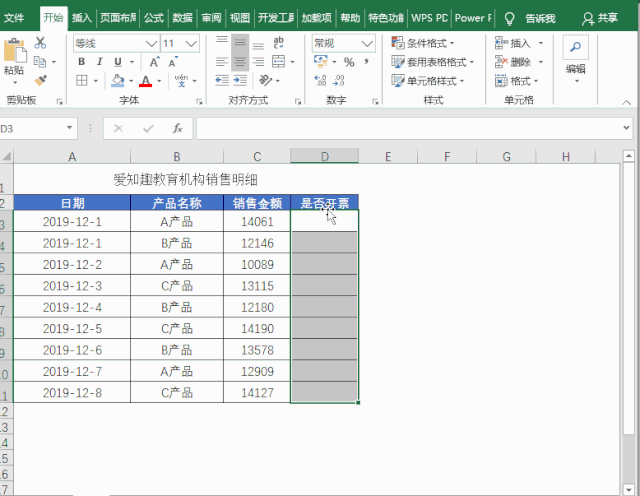Switch to the 公式 tab
Image resolution: width=640 pixels, height=496 pixels.
154,18
